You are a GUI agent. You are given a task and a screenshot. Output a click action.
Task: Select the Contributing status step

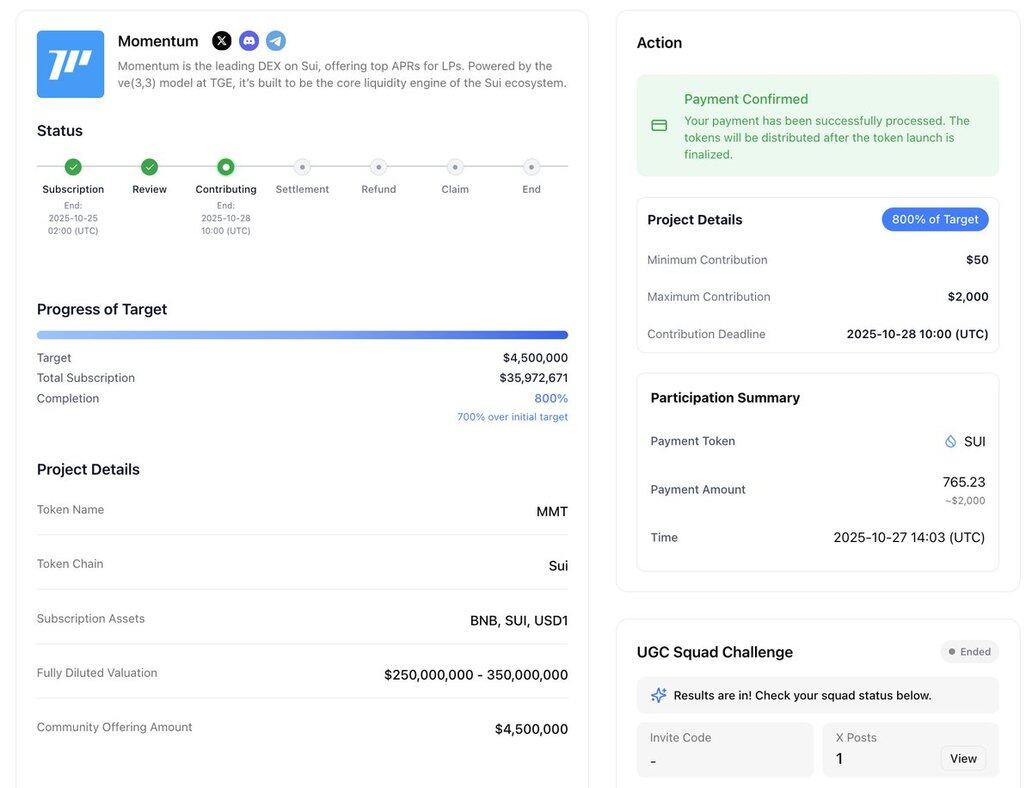(226, 167)
